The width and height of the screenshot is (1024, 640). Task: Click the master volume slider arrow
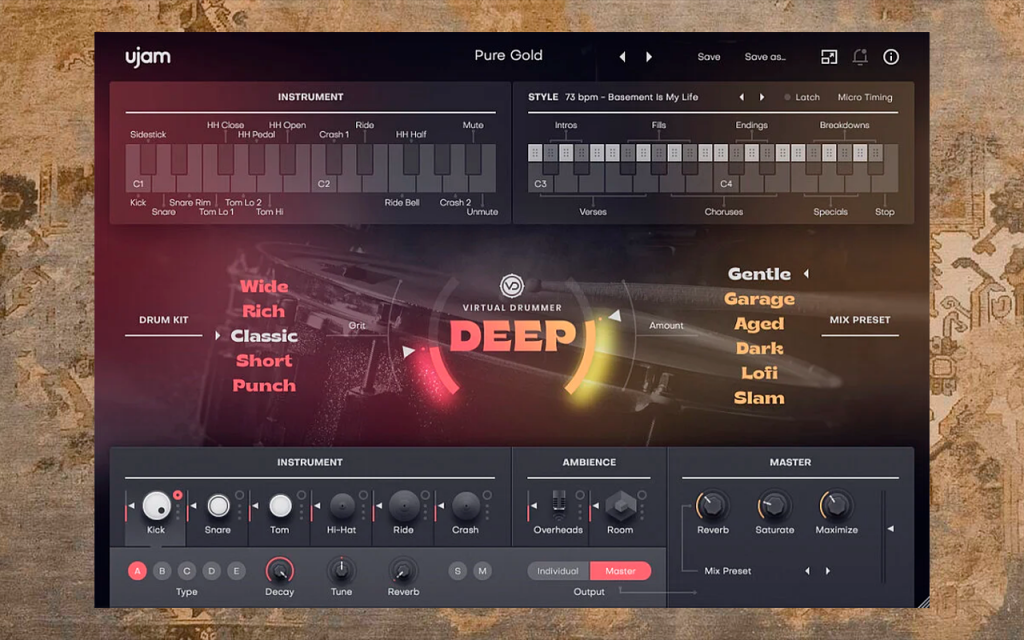(x=890, y=528)
